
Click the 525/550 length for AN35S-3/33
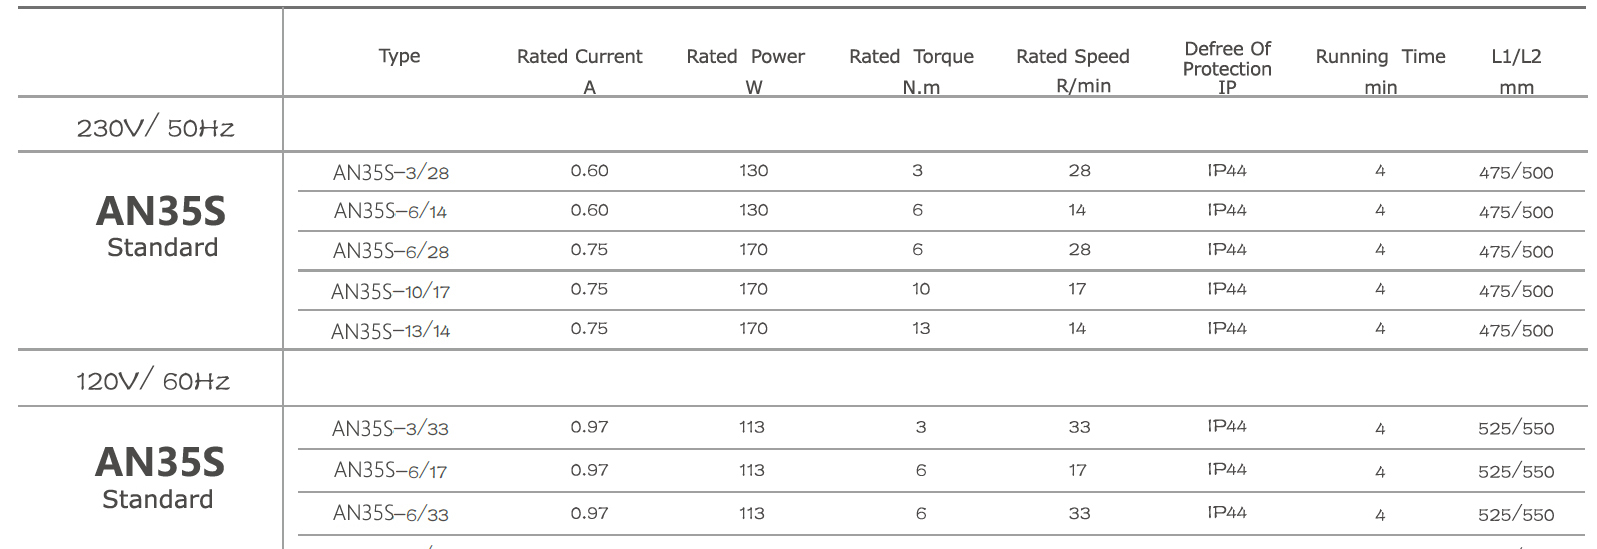[1516, 428]
